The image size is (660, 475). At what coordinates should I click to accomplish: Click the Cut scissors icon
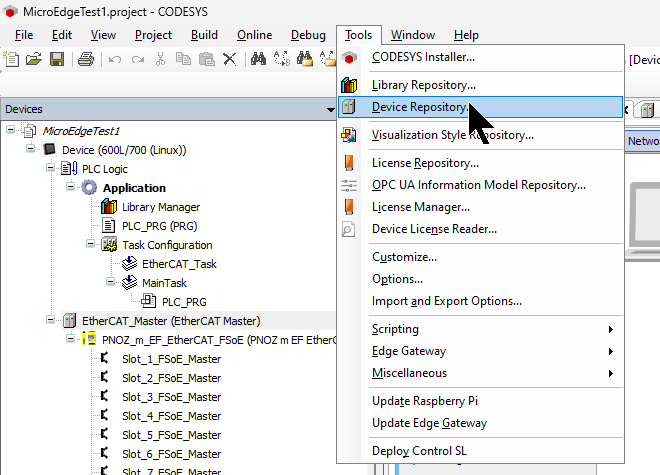(160, 59)
